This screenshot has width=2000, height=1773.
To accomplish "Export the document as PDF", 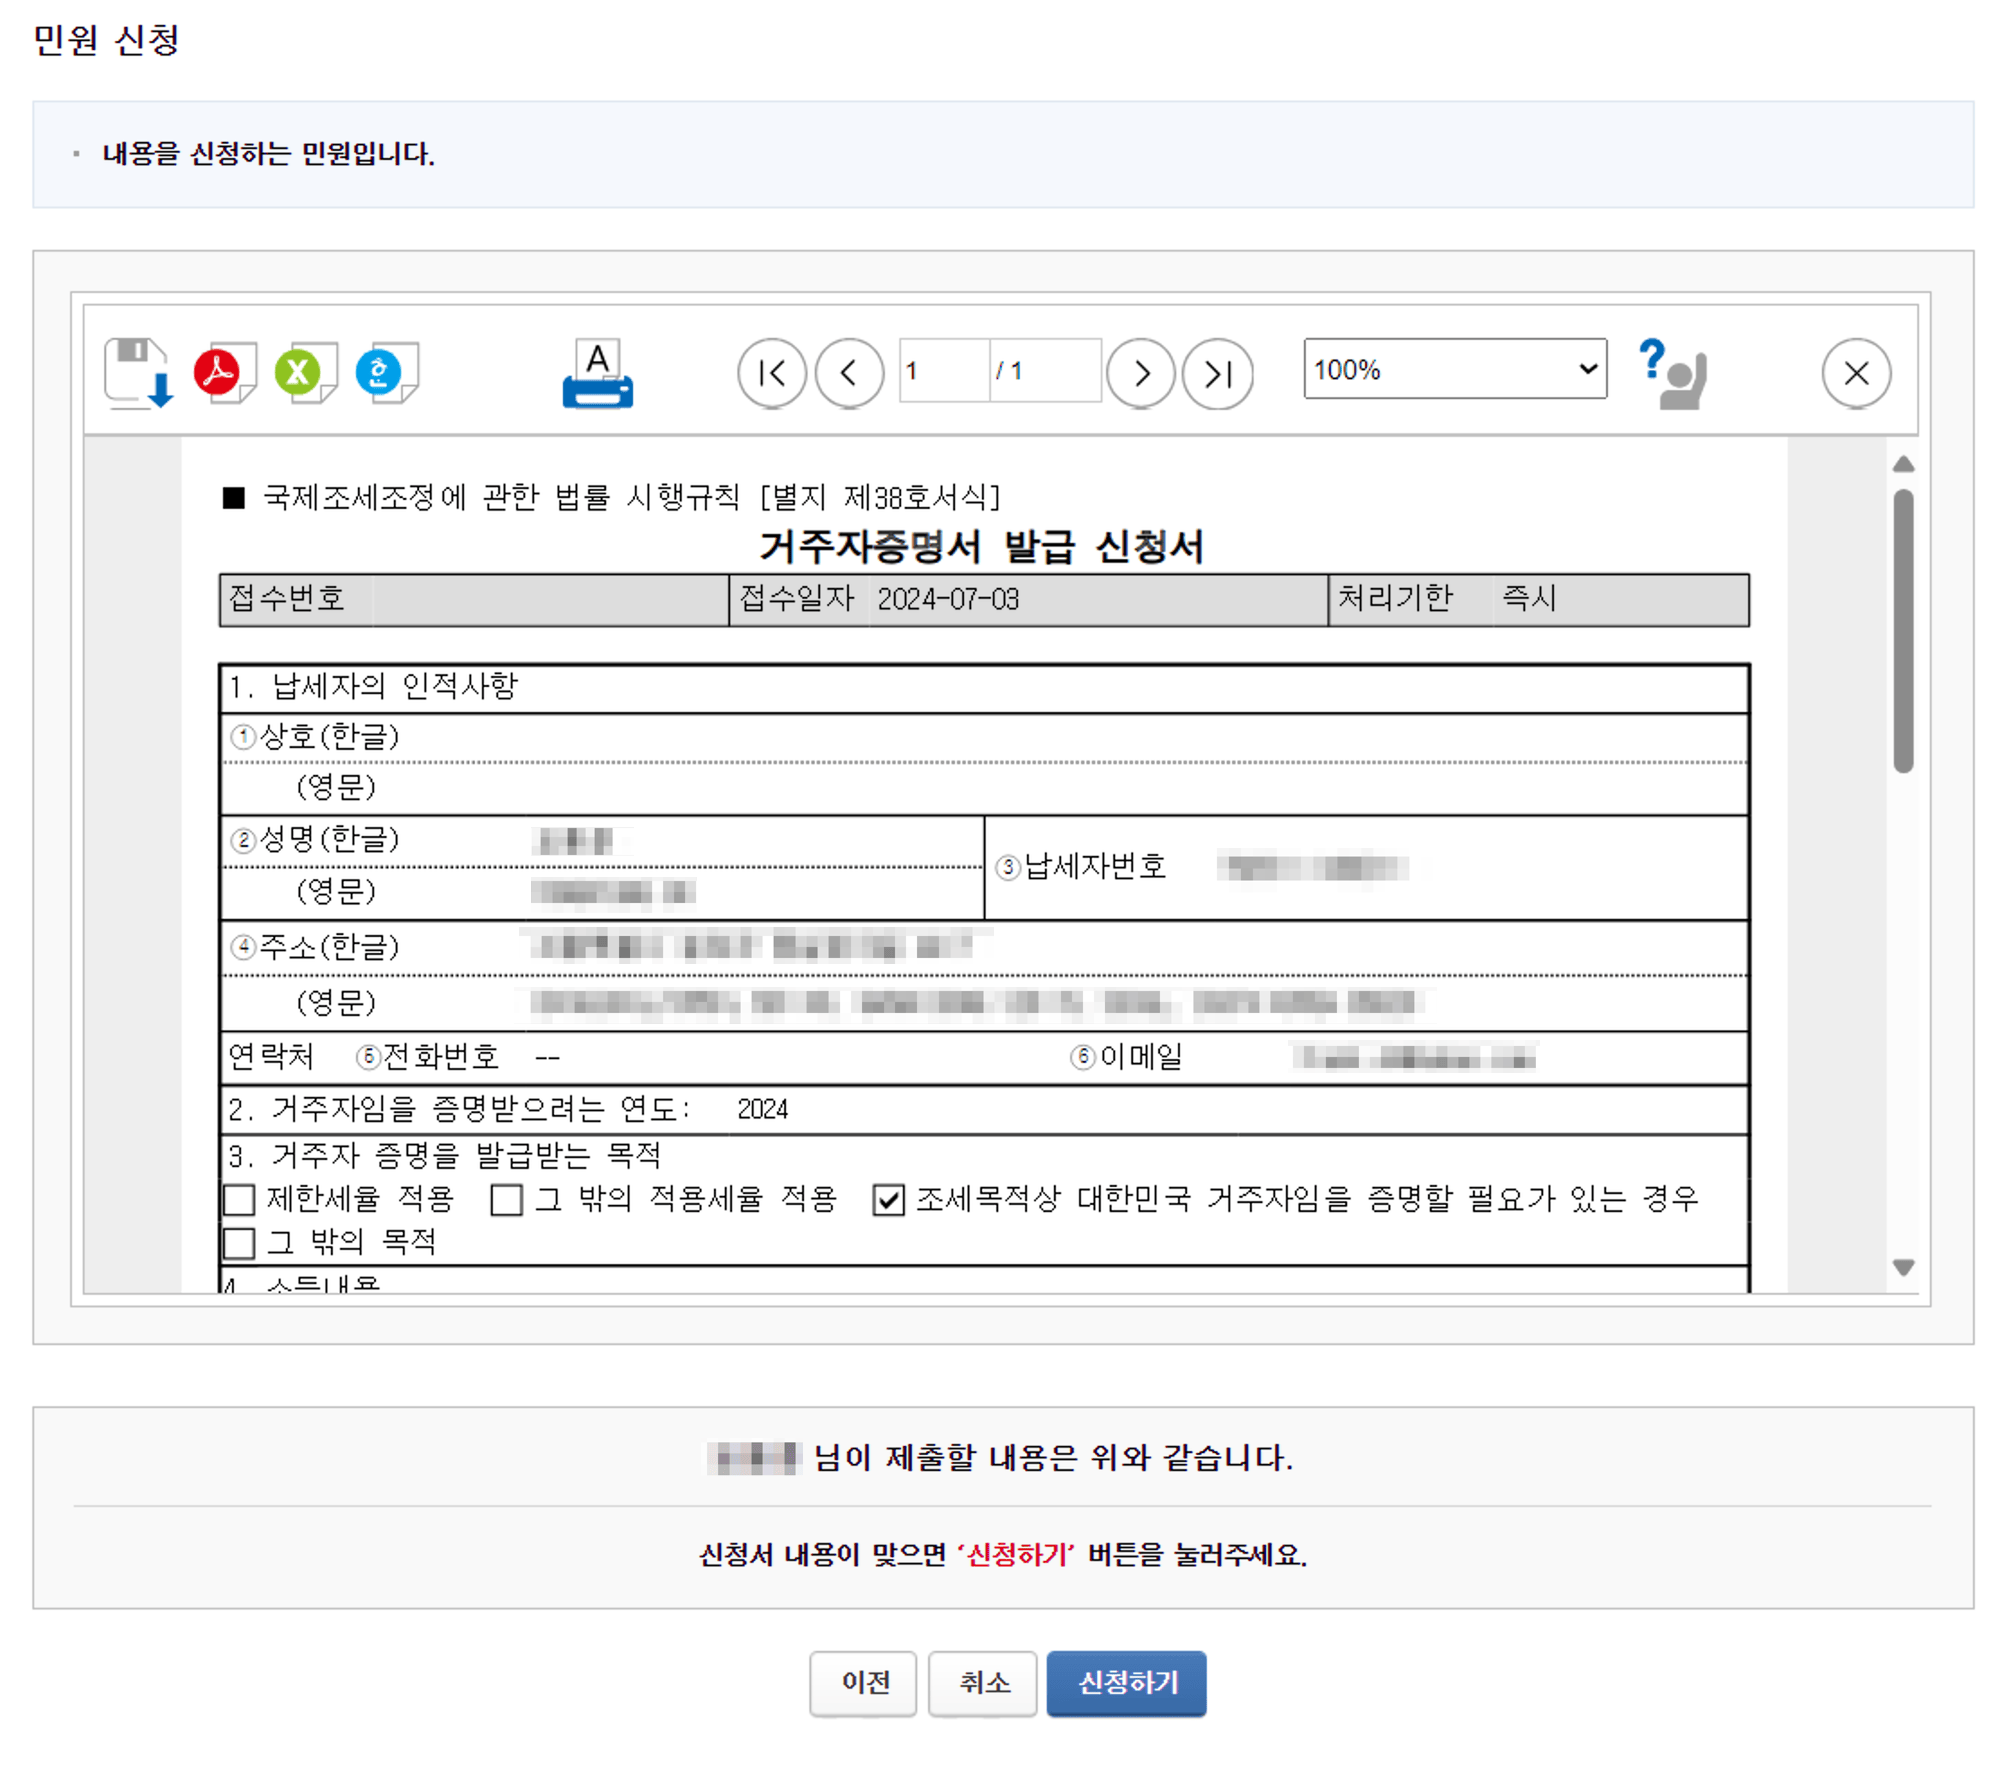I will pyautogui.click(x=224, y=374).
